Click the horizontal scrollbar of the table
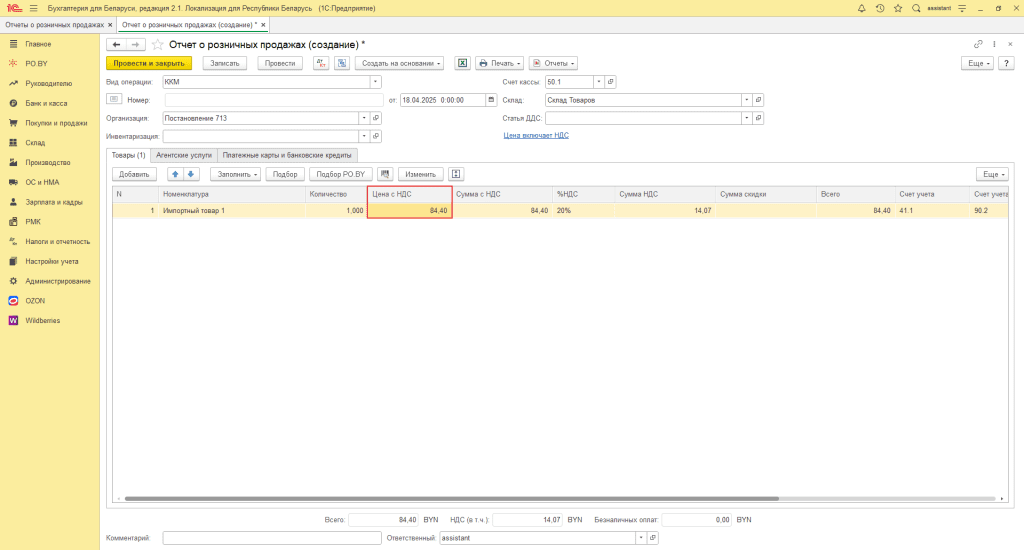 tap(451, 498)
